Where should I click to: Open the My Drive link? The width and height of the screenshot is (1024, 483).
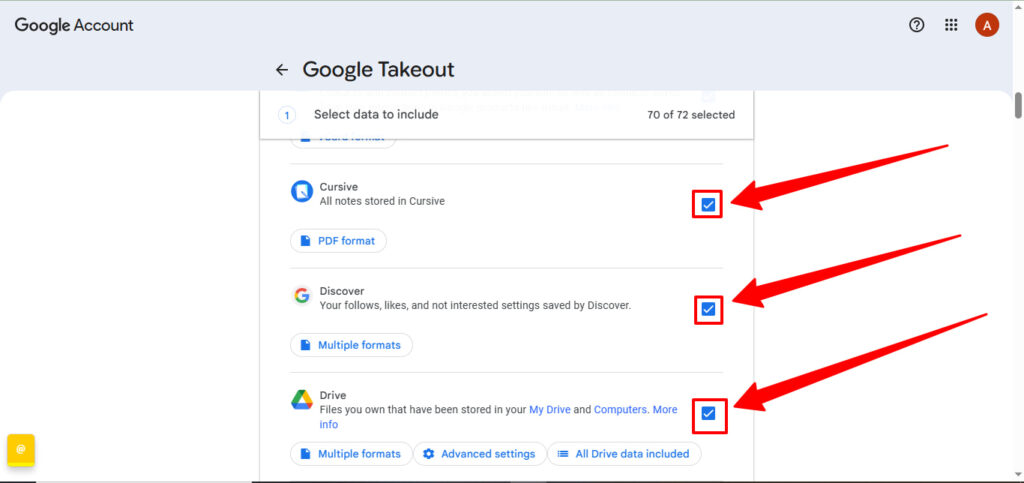[x=550, y=410]
